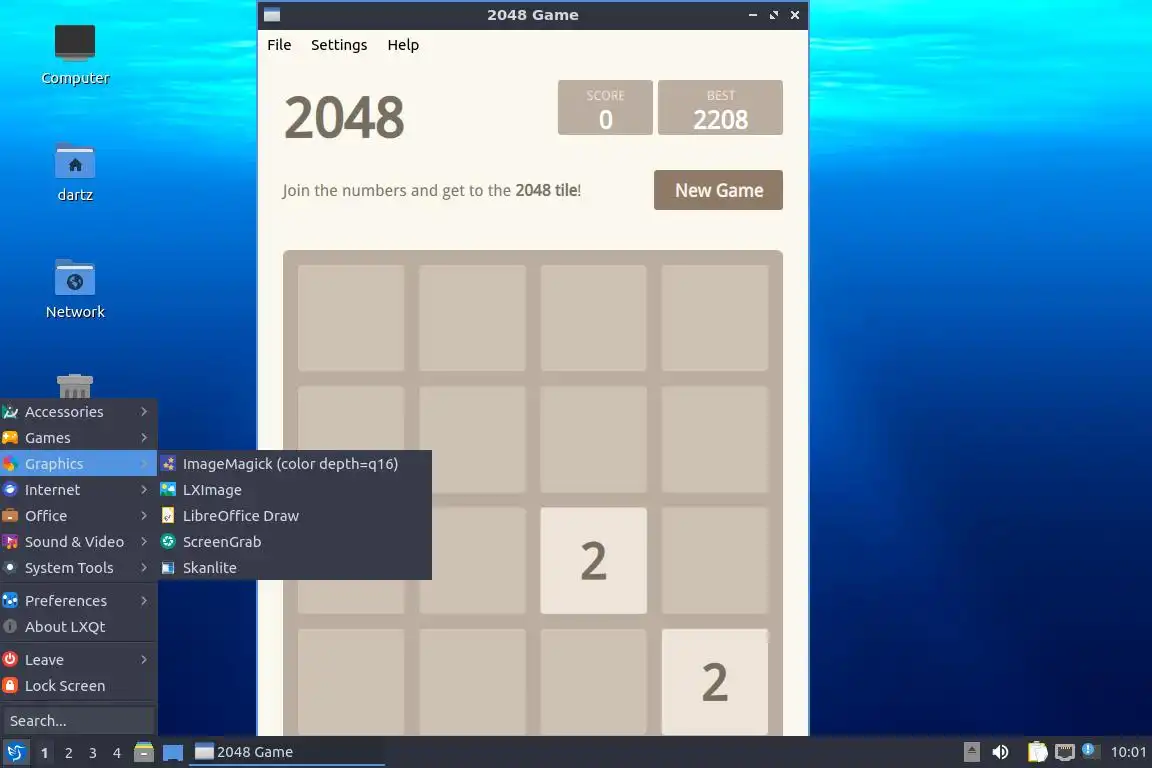Open the volume control tray icon
This screenshot has height=768, width=1152.
[x=1000, y=752]
